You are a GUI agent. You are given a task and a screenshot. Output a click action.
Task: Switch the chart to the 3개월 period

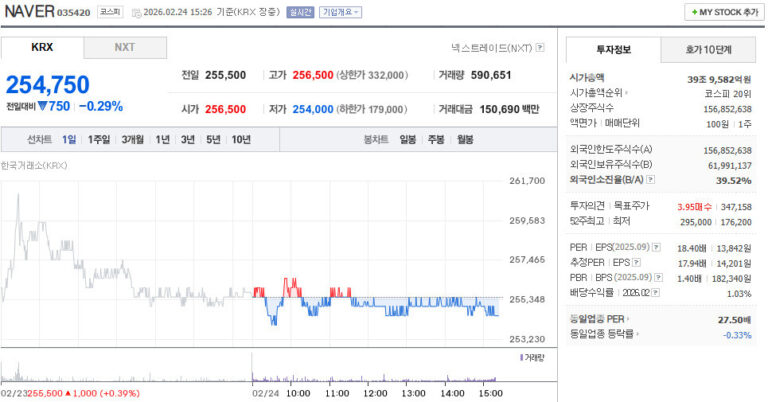(x=132, y=139)
